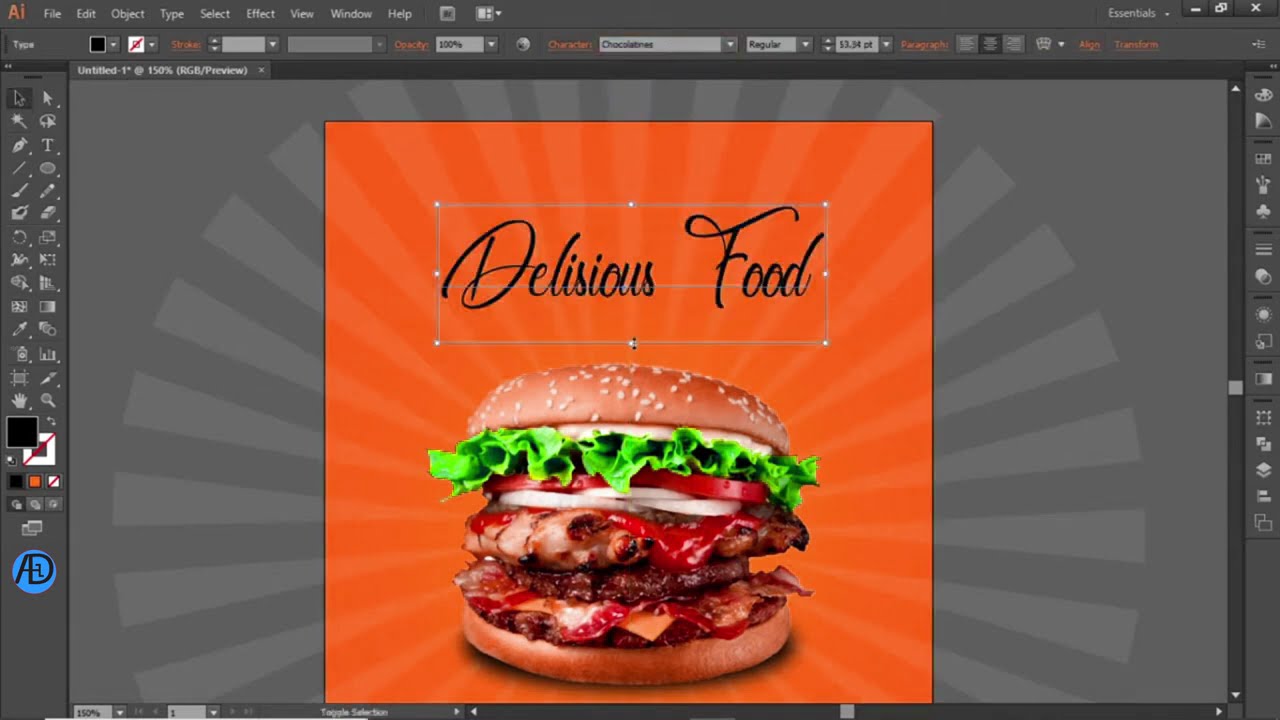Select the Selection tool (black arrow)

point(19,98)
